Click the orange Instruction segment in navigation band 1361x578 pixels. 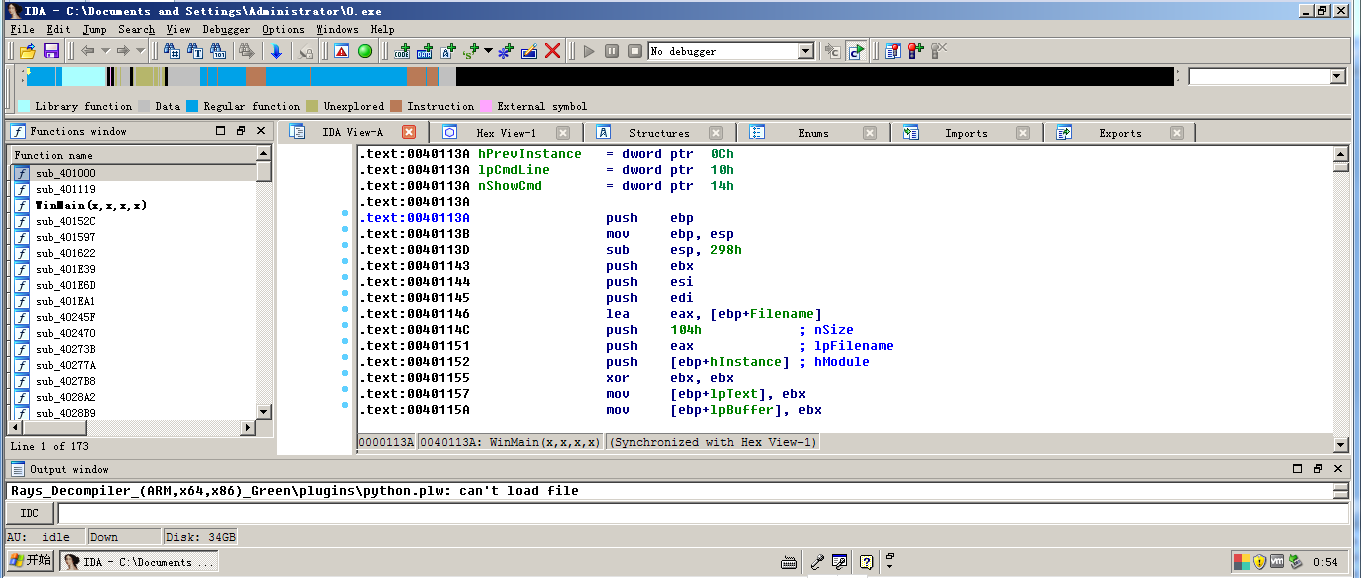click(x=255, y=77)
